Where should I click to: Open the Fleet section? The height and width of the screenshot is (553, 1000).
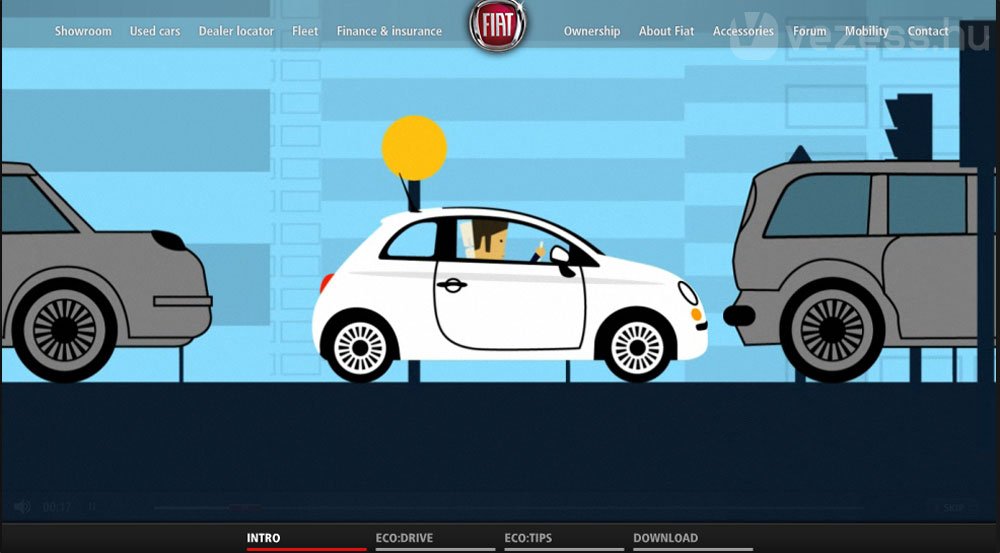pyautogui.click(x=305, y=31)
